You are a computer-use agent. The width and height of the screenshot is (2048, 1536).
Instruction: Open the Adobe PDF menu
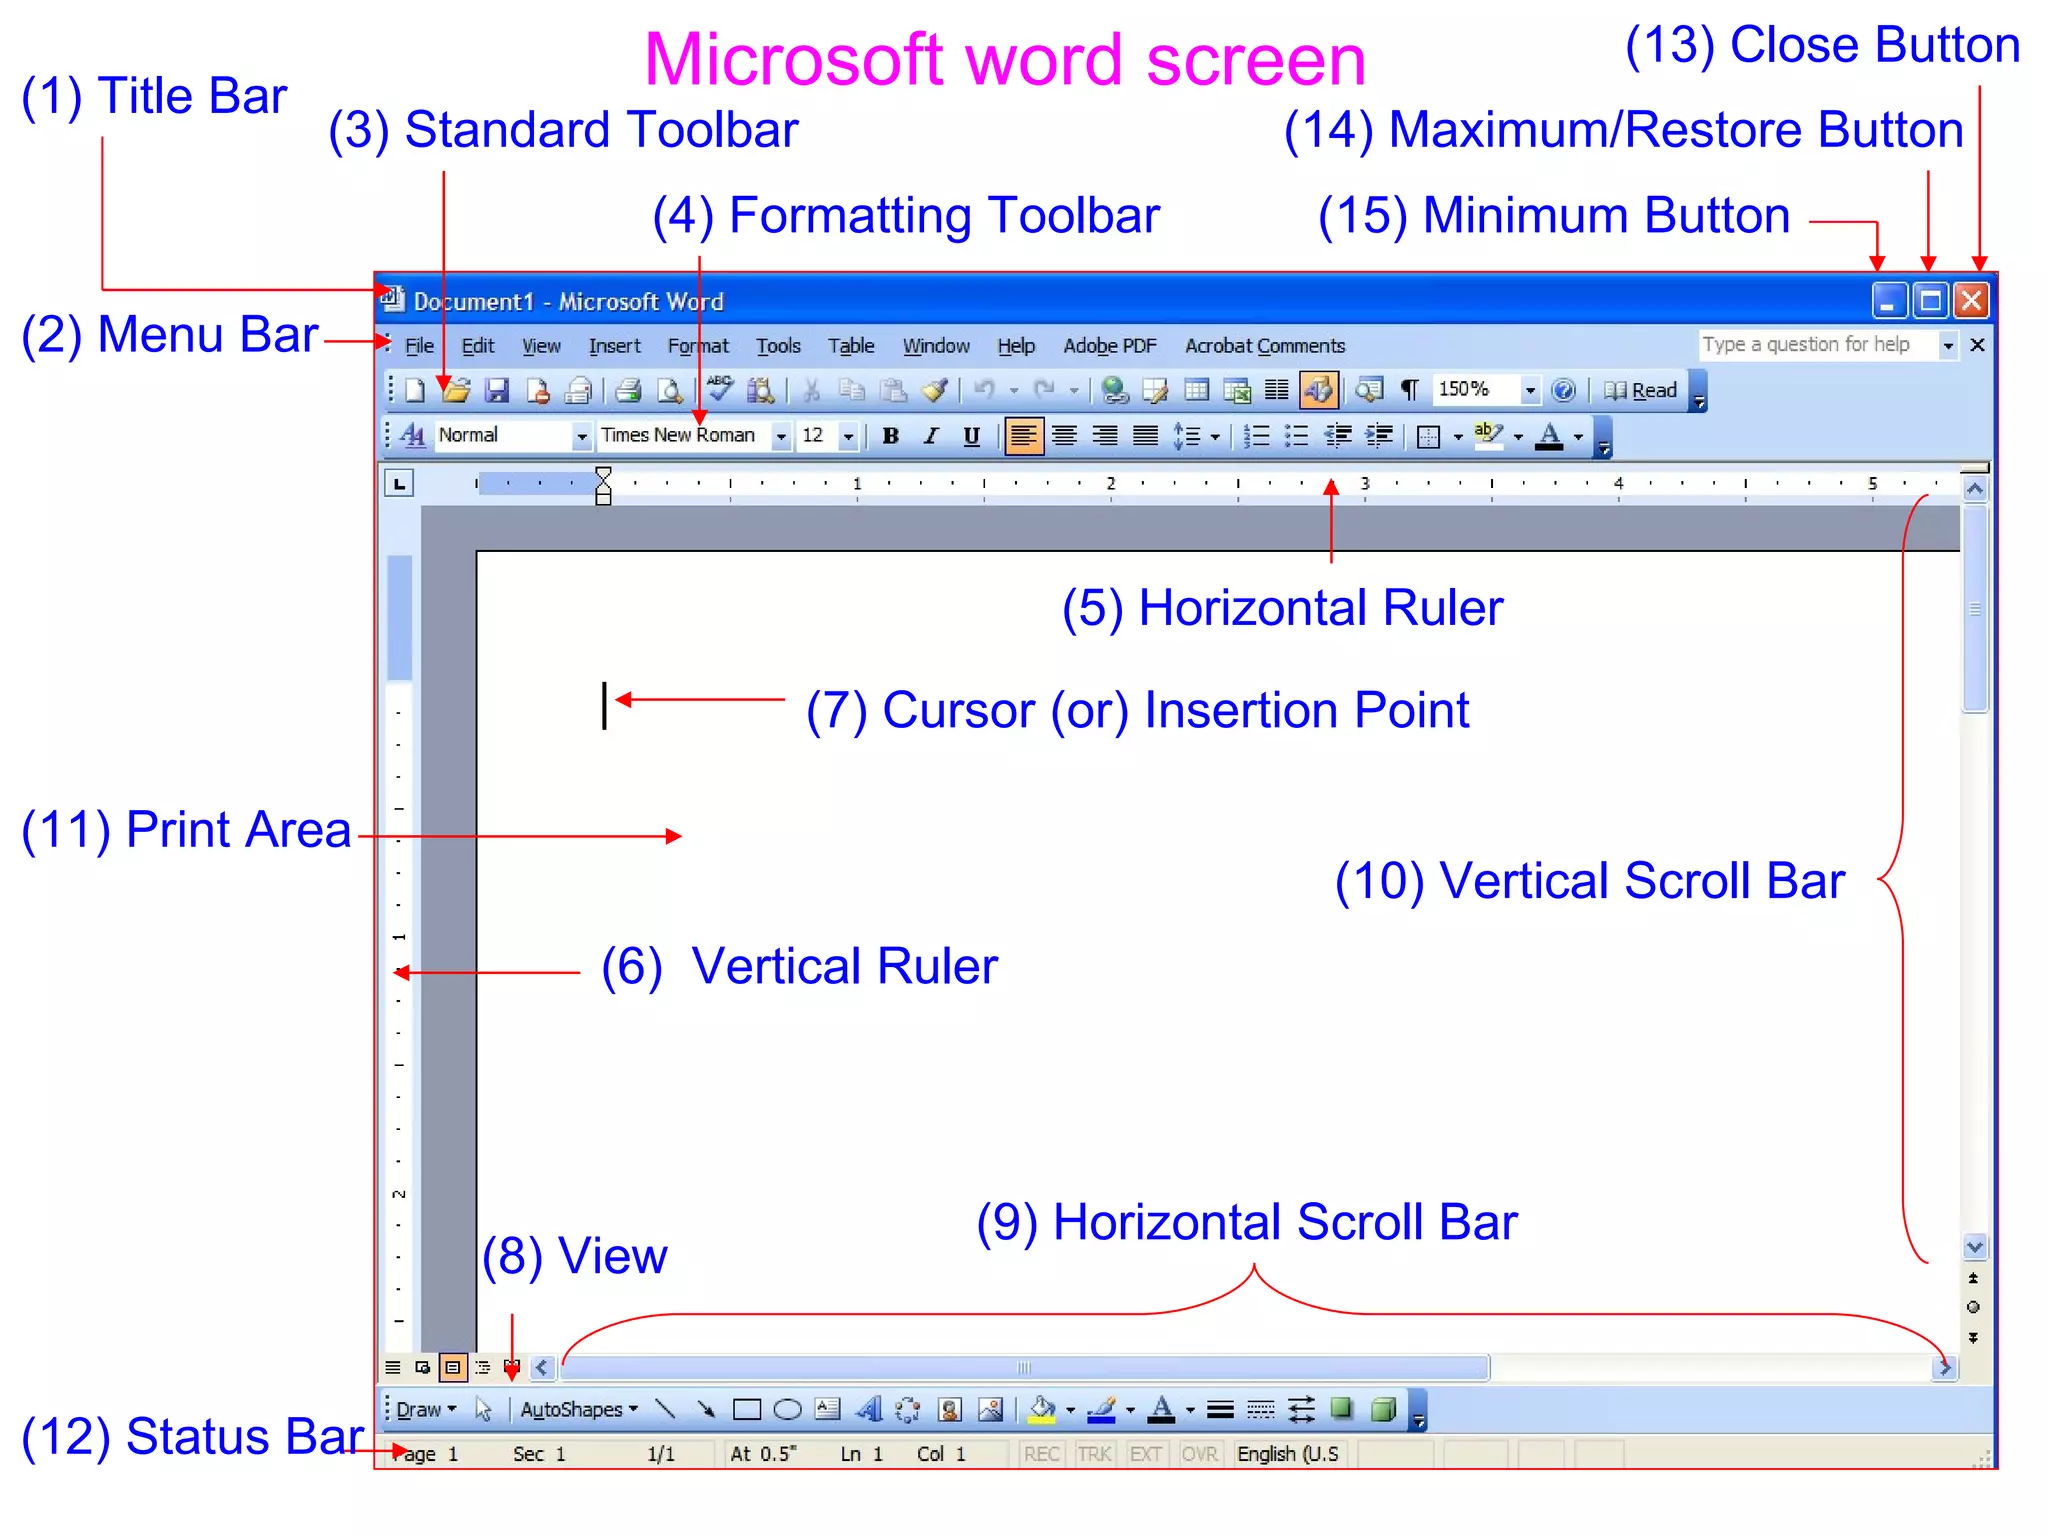[1110, 346]
